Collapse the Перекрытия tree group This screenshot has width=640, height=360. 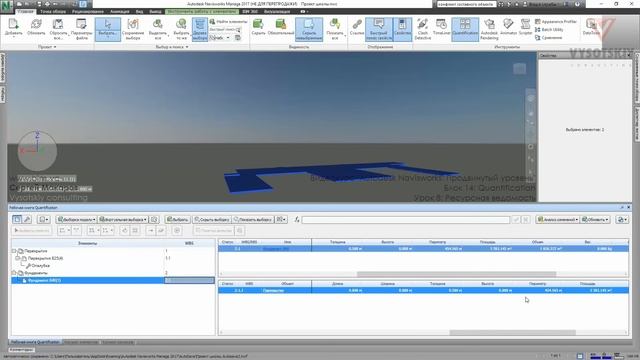click(14, 251)
